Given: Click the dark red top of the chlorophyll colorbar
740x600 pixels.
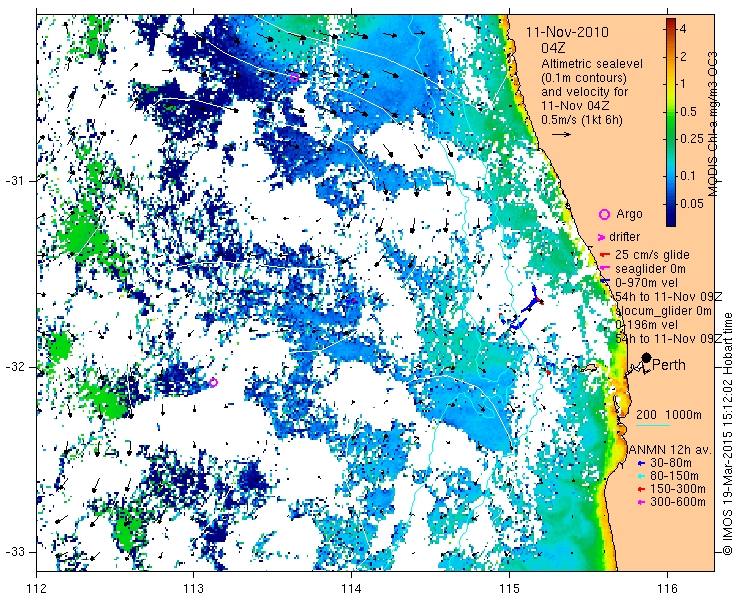Looking at the screenshot, I should [x=671, y=24].
